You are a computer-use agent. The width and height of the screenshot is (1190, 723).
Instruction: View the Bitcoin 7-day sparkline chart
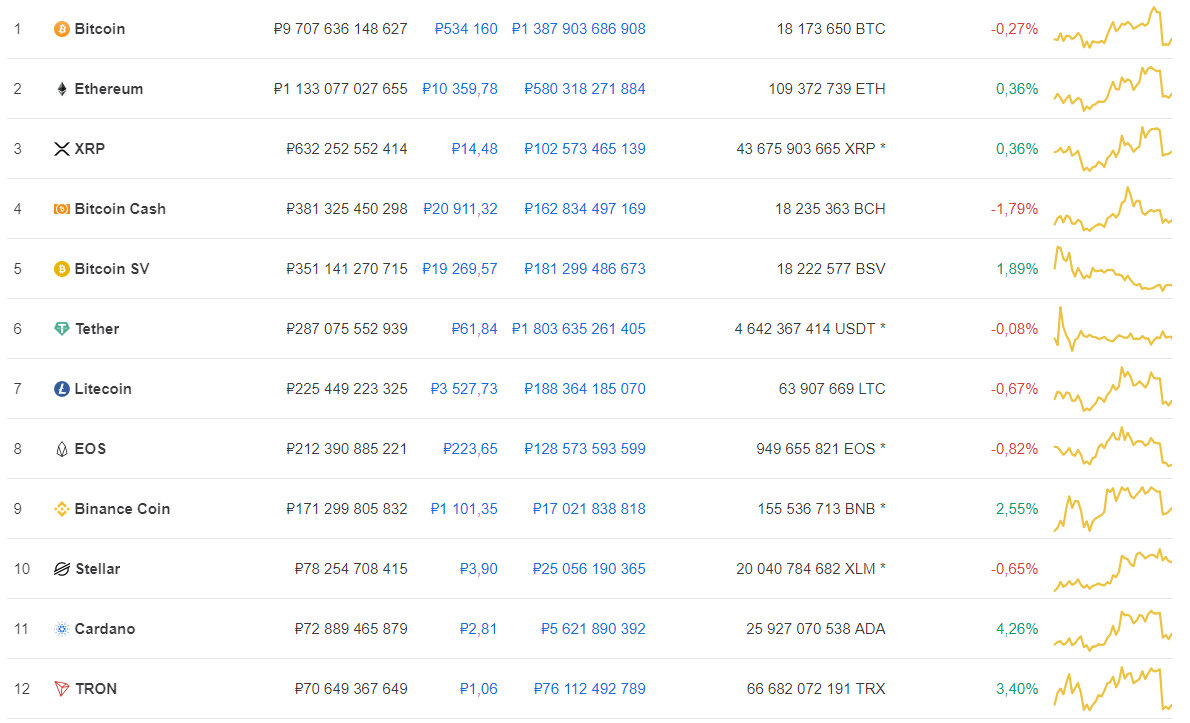(x=1113, y=27)
